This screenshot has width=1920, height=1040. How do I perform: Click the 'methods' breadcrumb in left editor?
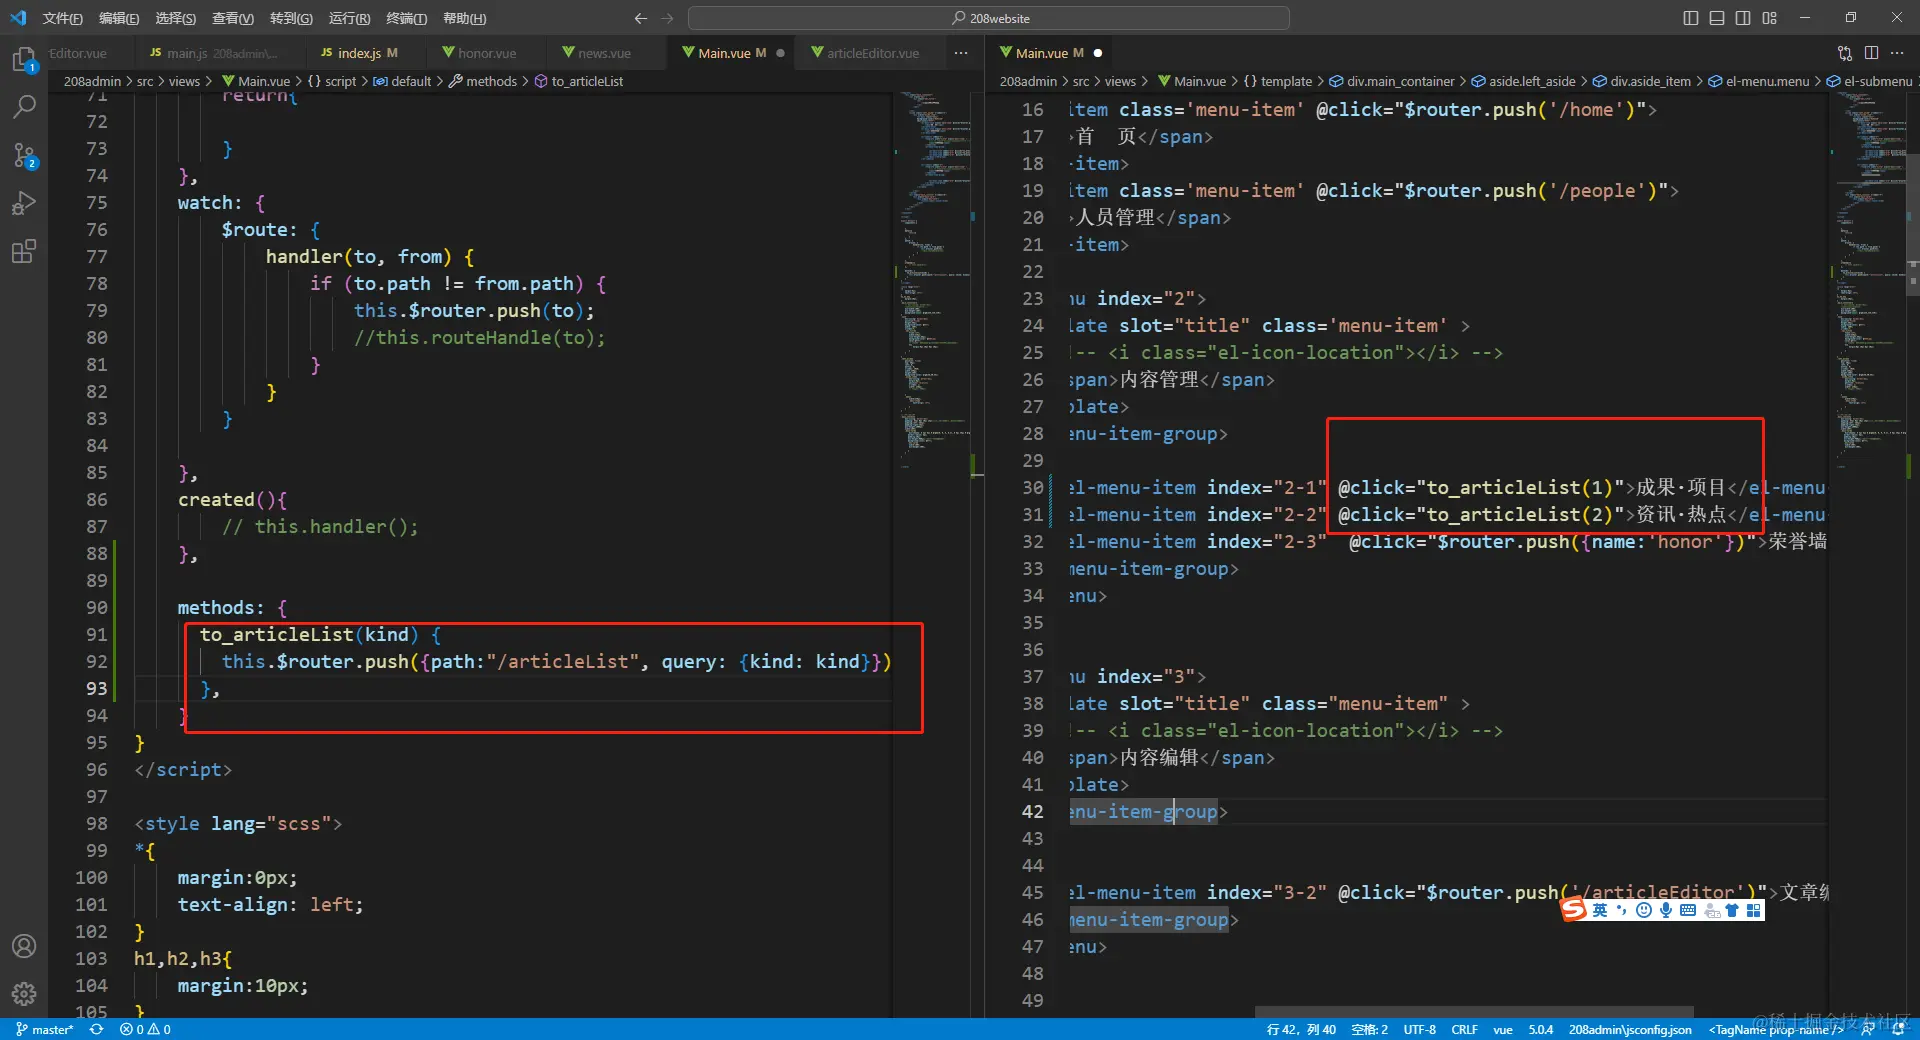[x=491, y=81]
